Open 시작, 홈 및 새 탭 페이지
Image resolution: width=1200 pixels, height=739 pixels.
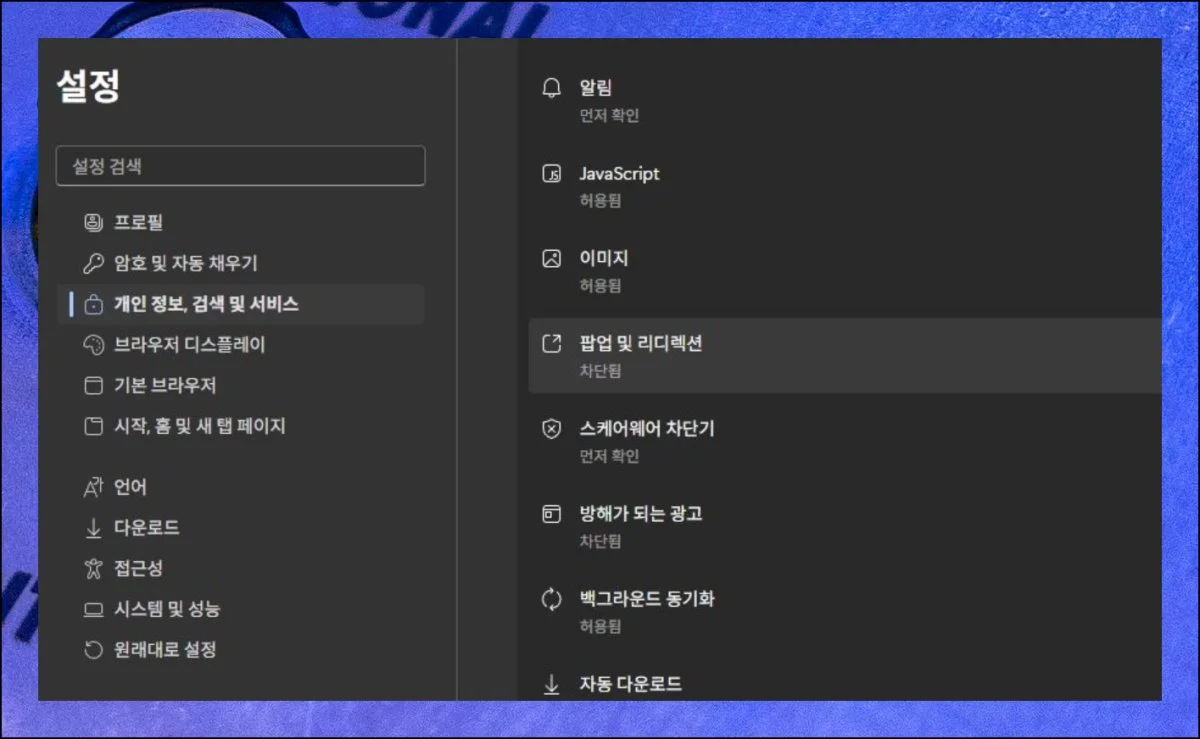pos(199,426)
